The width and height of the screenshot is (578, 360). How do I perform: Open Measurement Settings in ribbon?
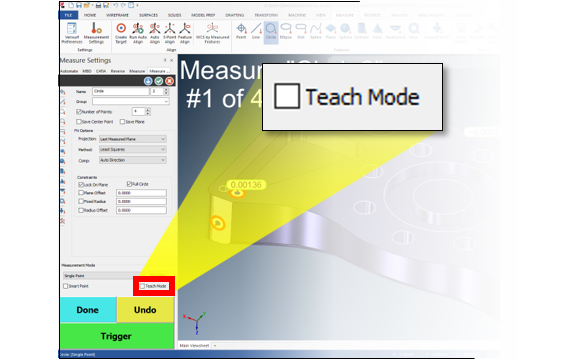tap(96, 33)
